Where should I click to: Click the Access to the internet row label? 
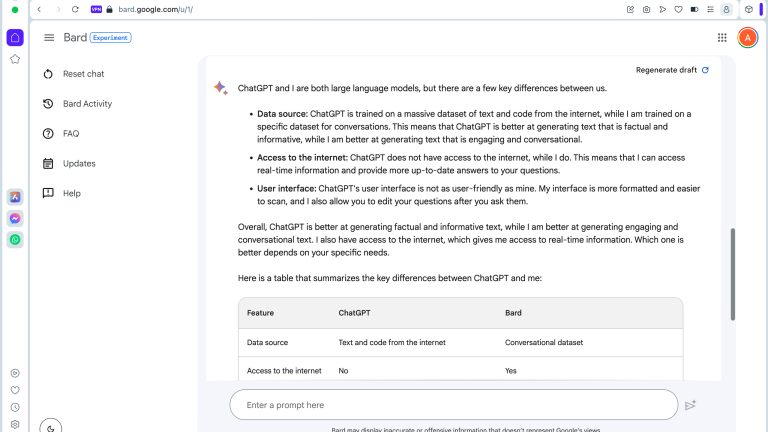coord(284,371)
